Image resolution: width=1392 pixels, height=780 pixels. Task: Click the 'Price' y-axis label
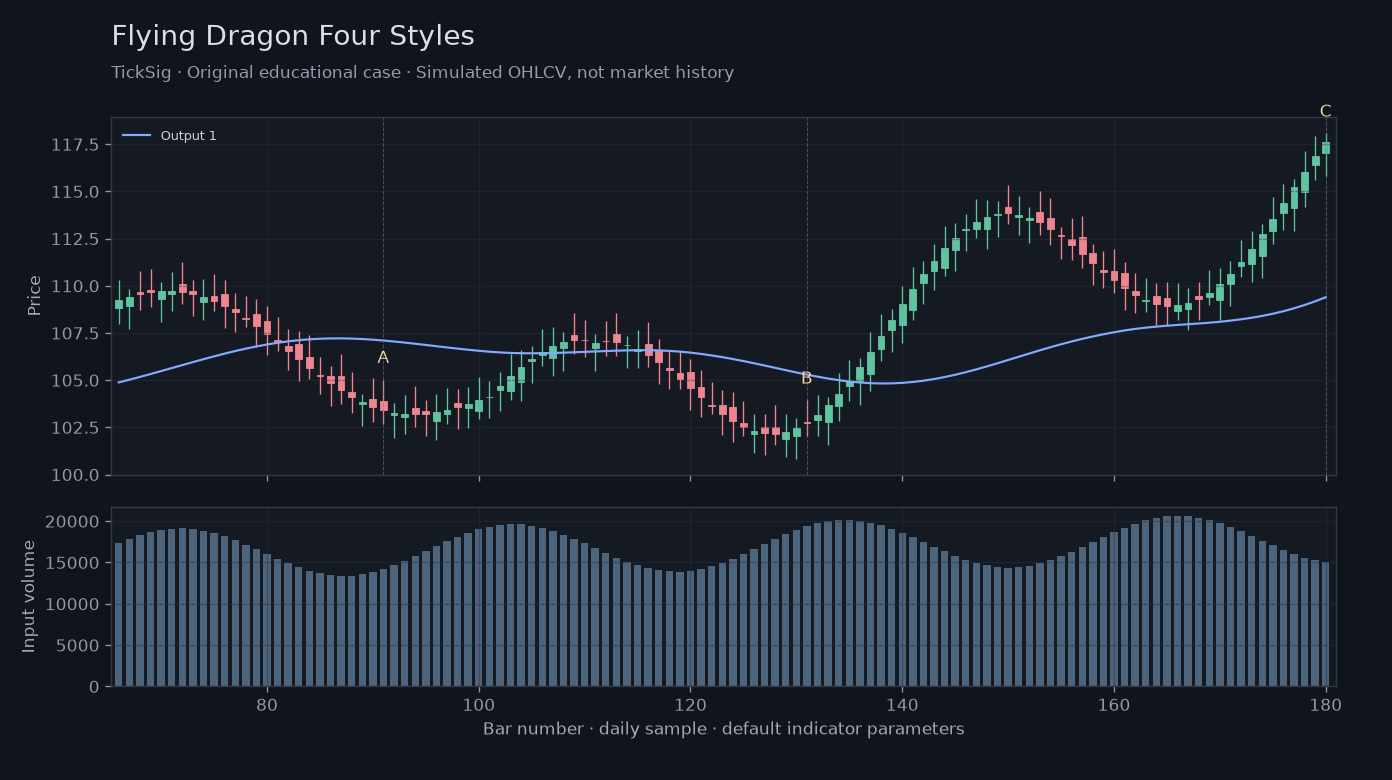[x=35, y=295]
